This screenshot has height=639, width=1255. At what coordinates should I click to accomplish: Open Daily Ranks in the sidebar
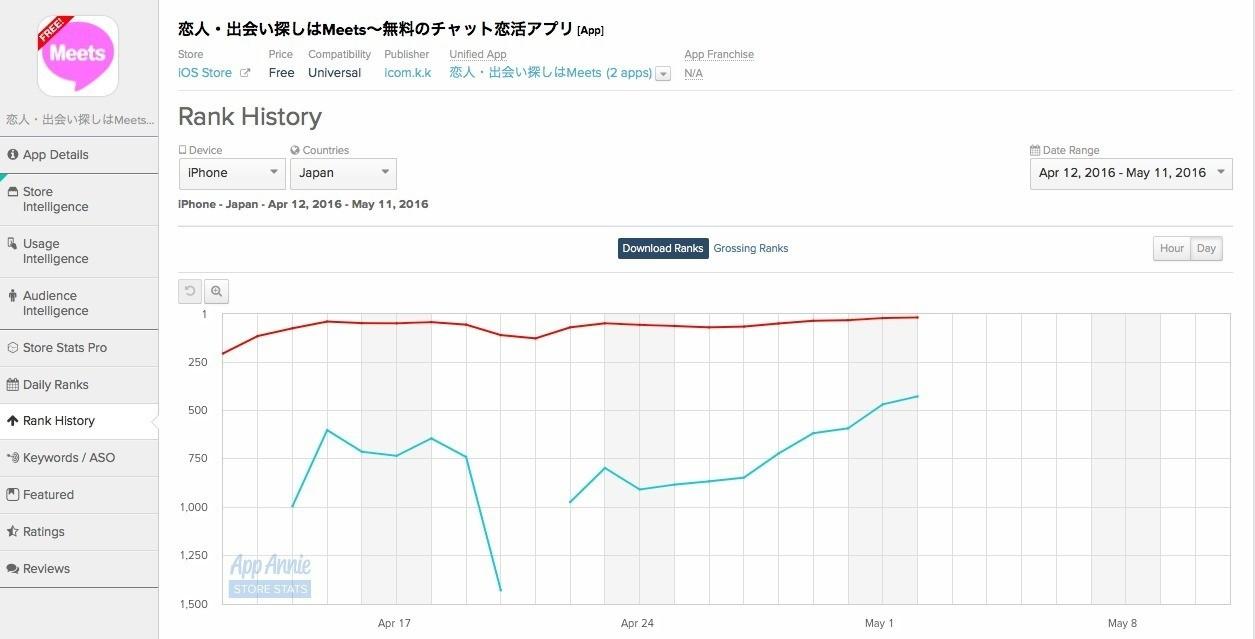click(x=79, y=385)
